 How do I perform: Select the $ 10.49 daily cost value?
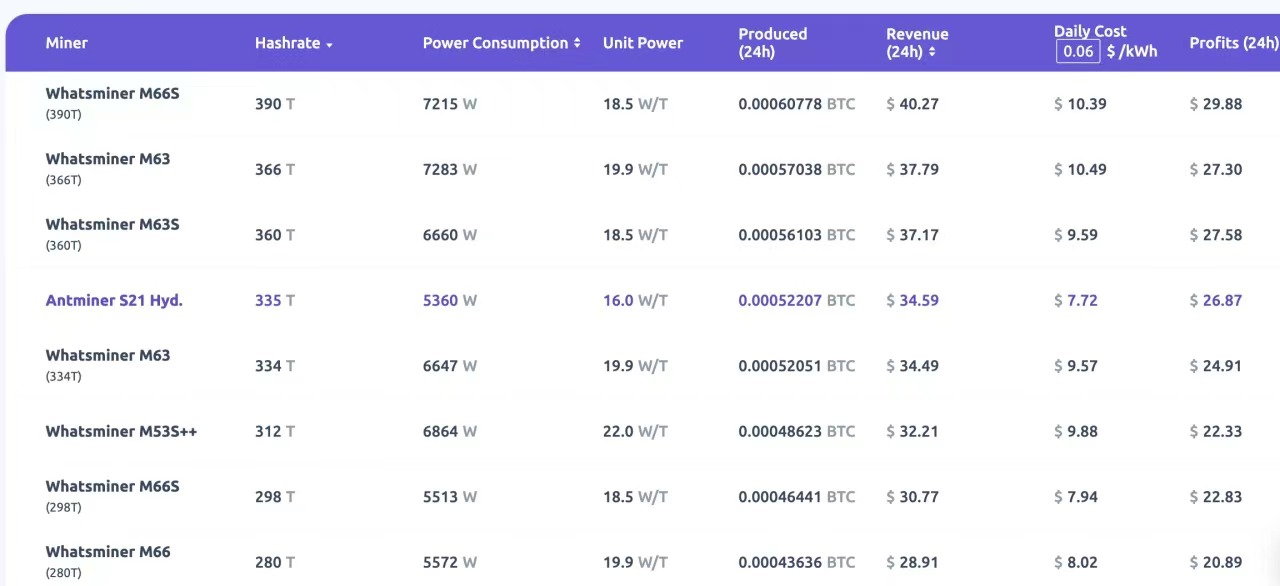[x=1080, y=170]
